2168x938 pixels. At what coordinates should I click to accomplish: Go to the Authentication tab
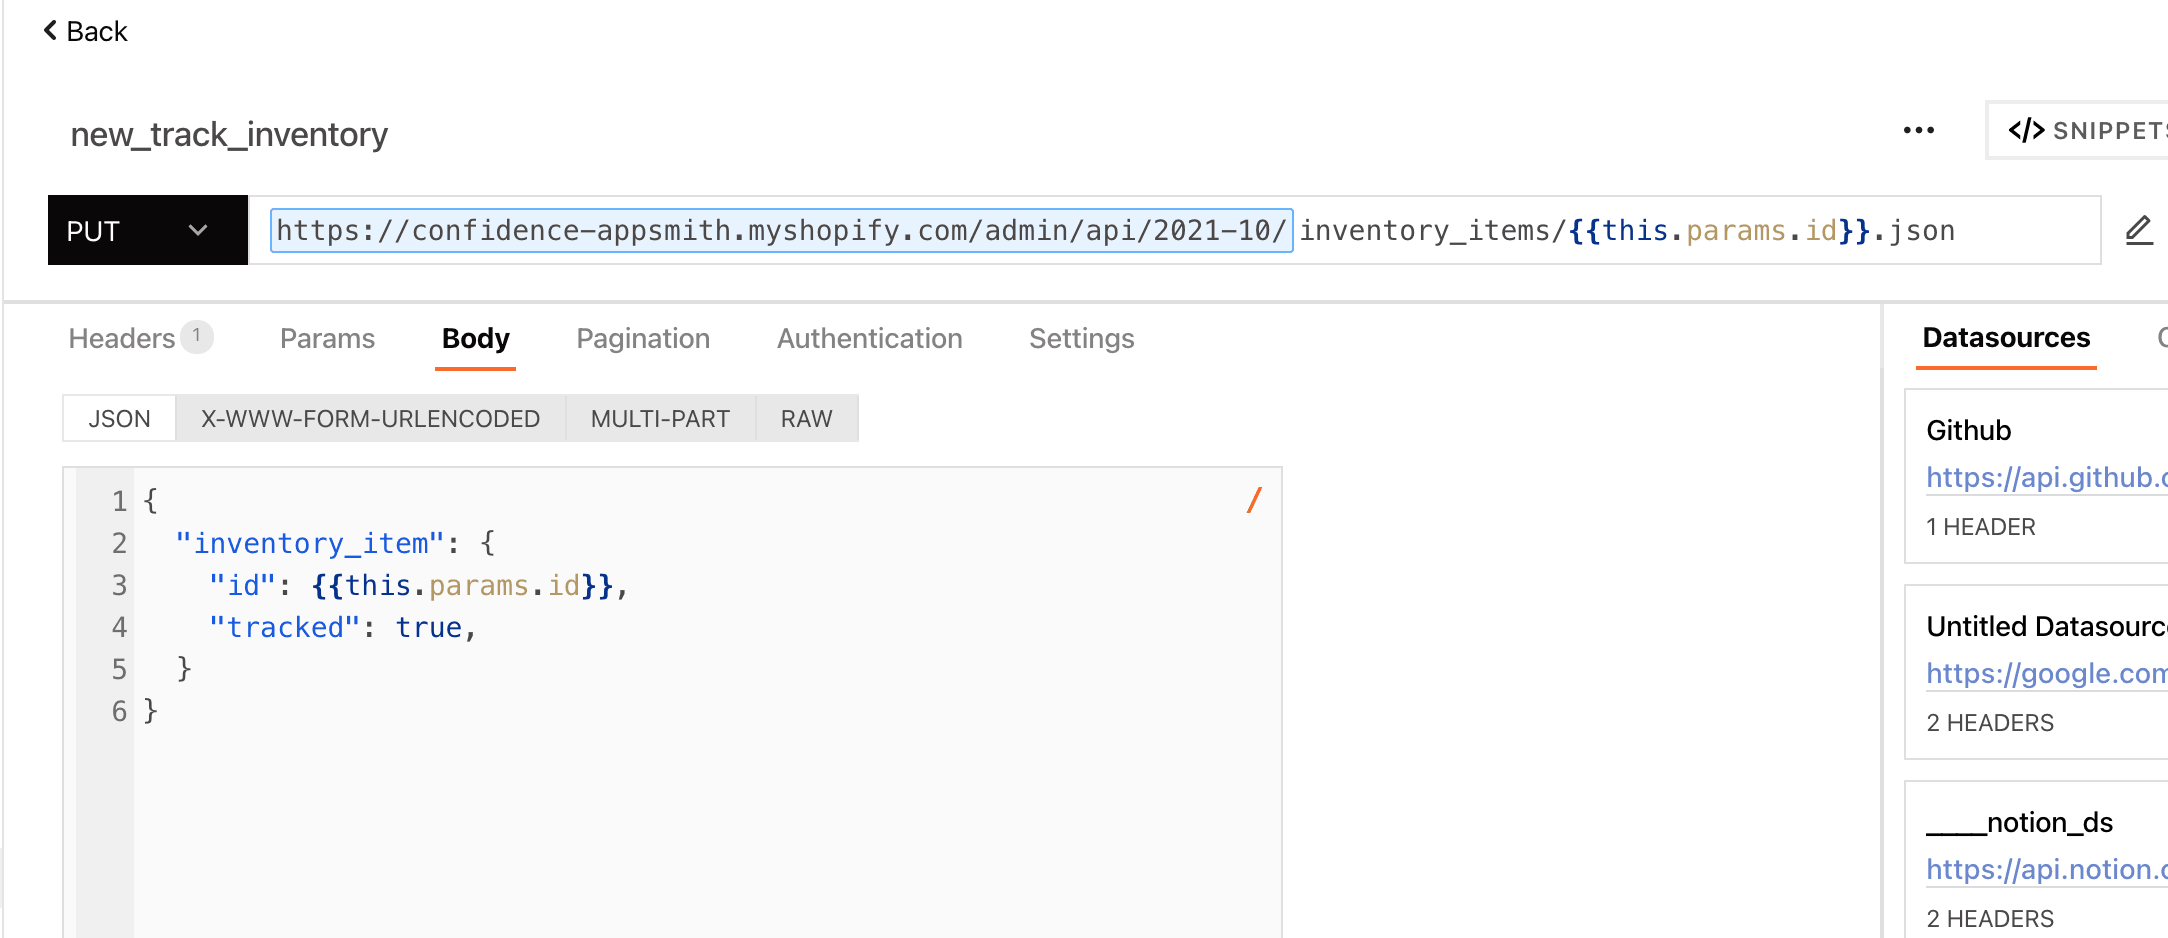coord(869,339)
